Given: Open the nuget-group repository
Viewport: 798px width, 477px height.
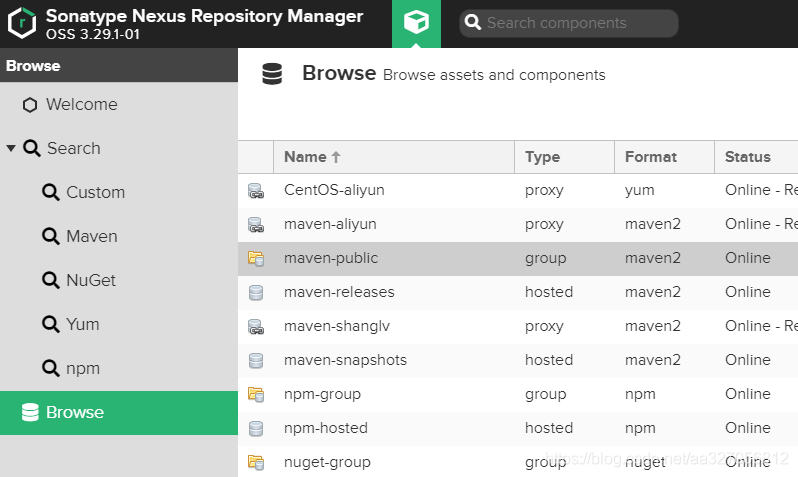Looking at the screenshot, I should (327, 462).
